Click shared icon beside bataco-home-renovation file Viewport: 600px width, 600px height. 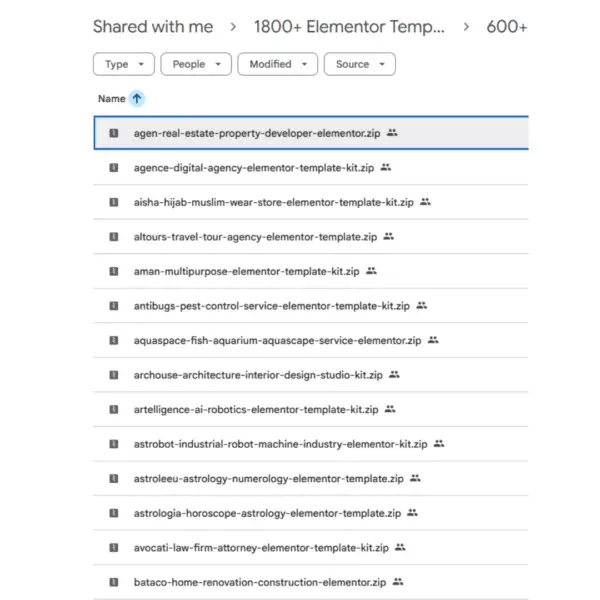[x=398, y=582]
